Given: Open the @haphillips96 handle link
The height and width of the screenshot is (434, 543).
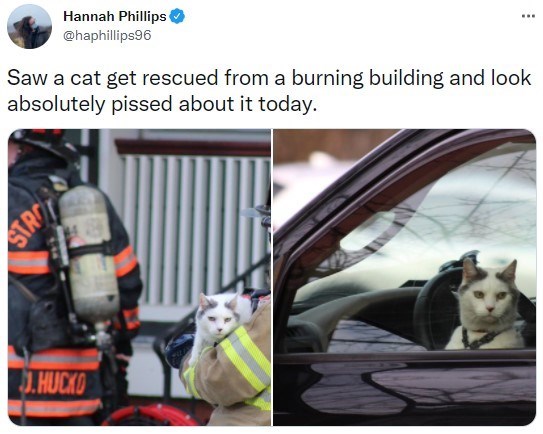Looking at the screenshot, I should coord(107,35).
